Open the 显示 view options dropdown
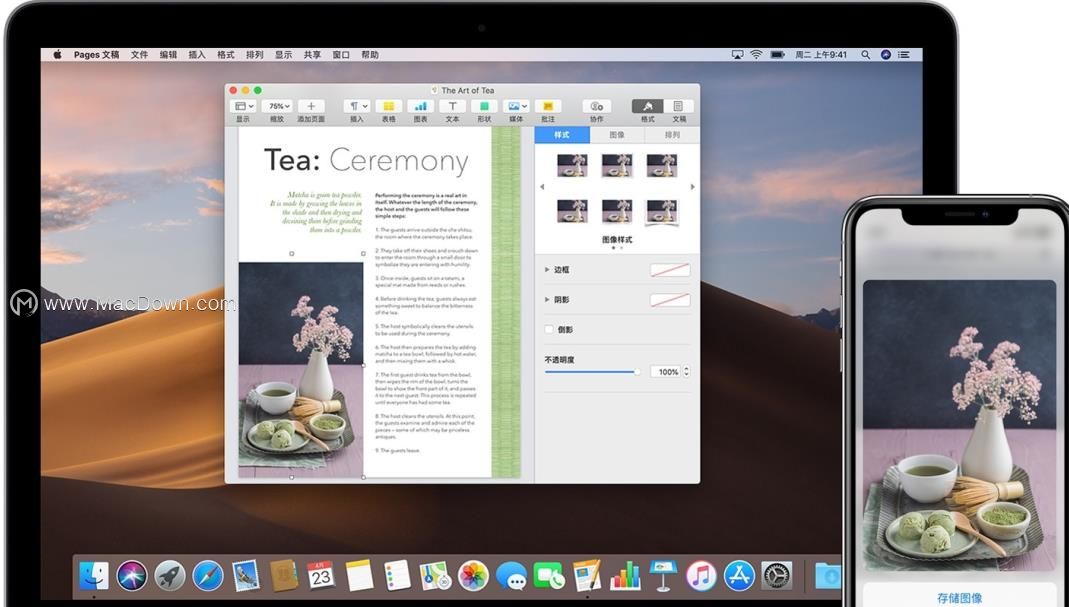The height and width of the screenshot is (607, 1069). click(243, 106)
